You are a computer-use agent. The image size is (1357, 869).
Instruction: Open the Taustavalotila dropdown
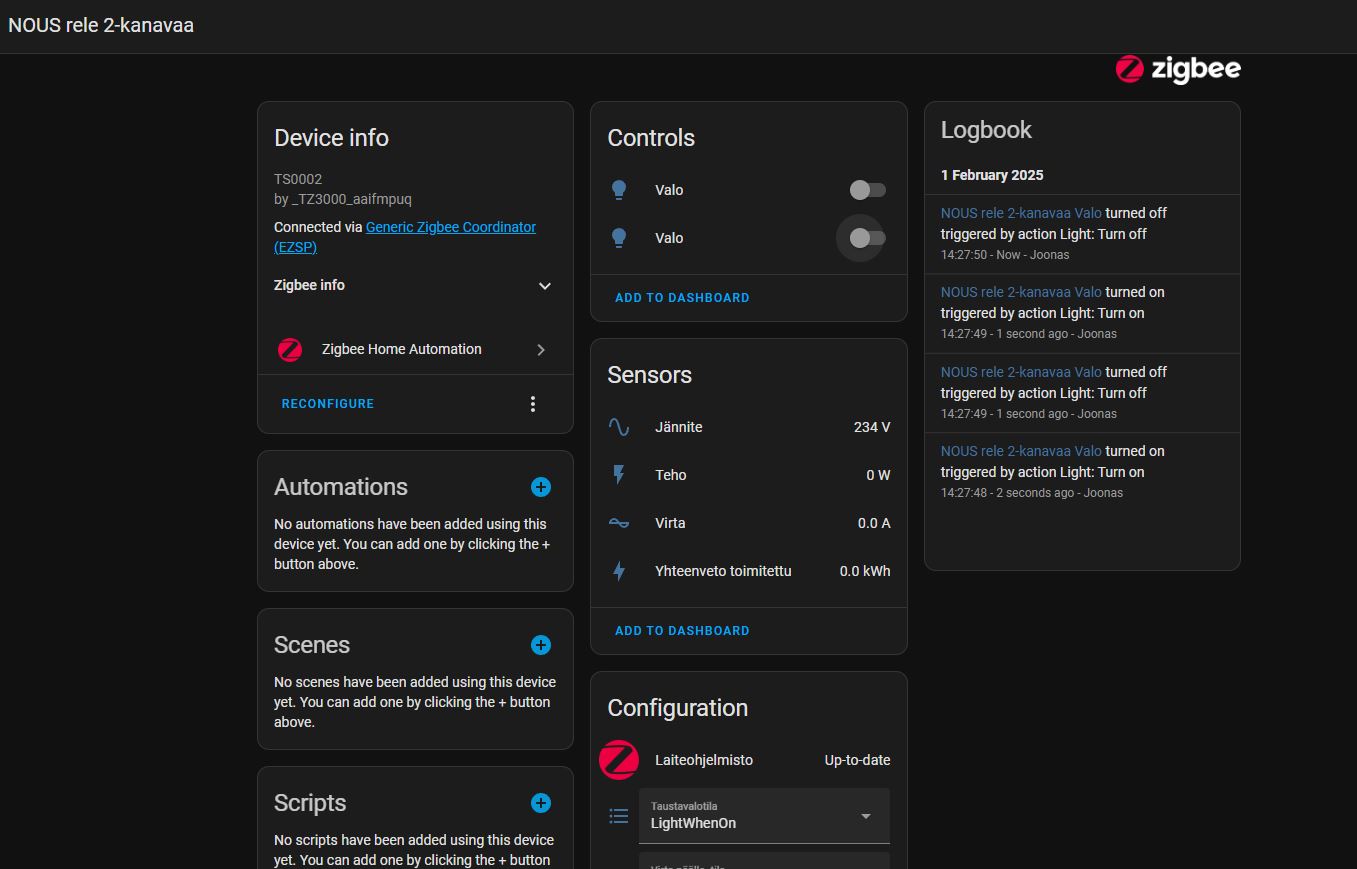click(764, 816)
